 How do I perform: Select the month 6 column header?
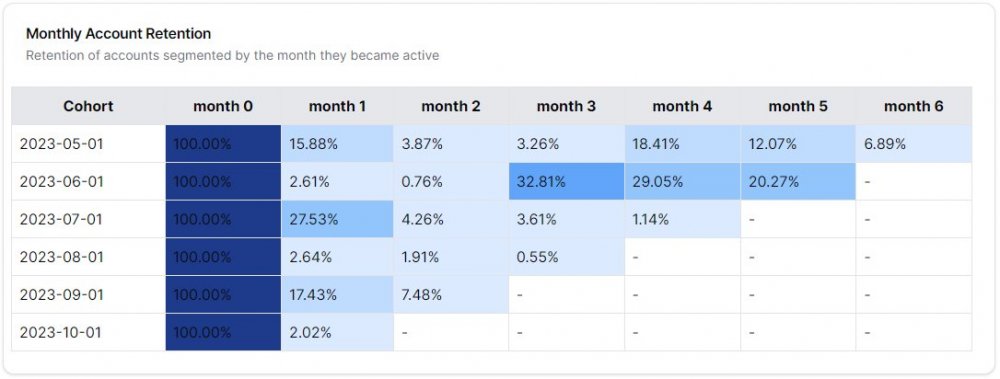pyautogui.click(x=913, y=106)
